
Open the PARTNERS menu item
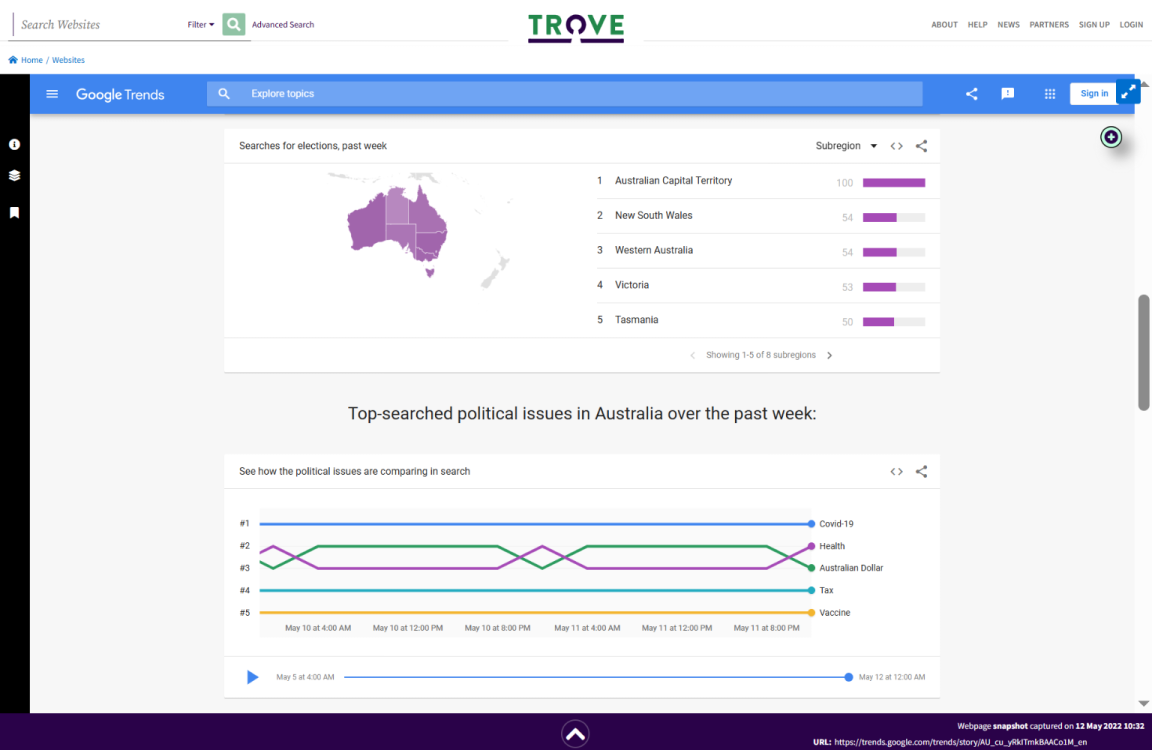pyautogui.click(x=1049, y=24)
